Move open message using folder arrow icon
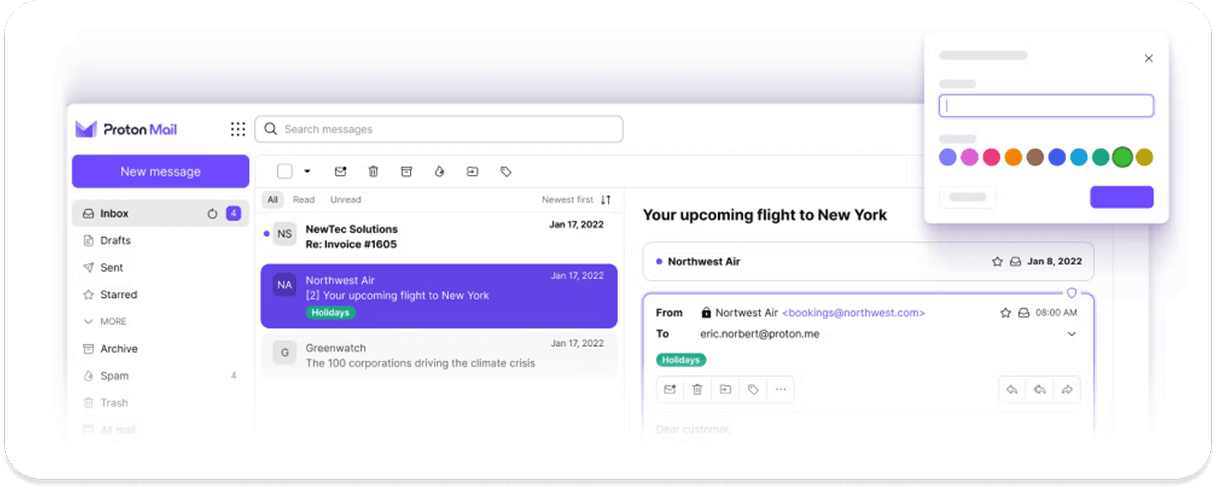Viewport: 1216px width, 489px height. [725, 389]
